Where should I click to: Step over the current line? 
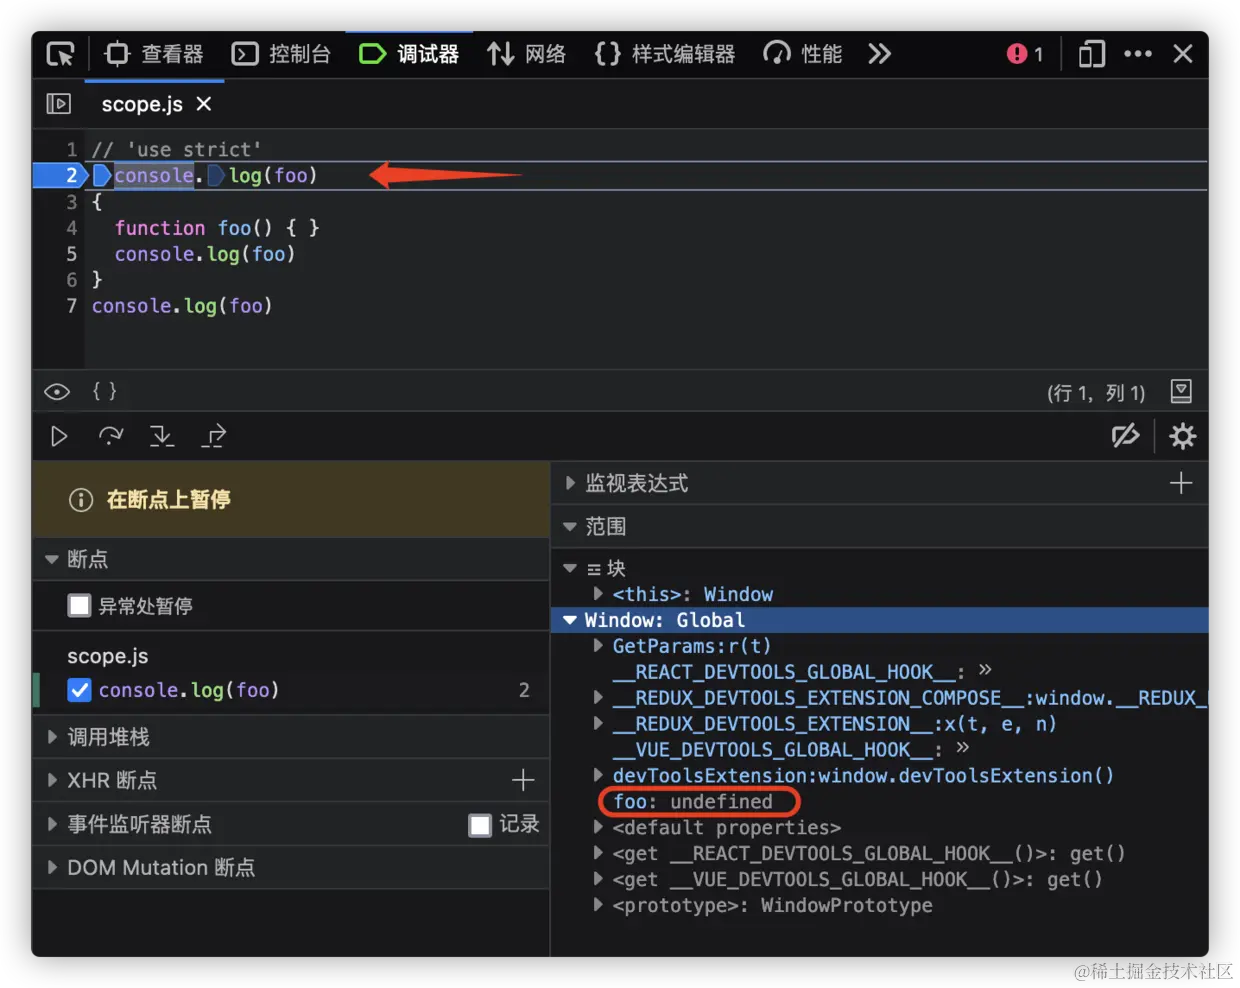click(x=110, y=436)
